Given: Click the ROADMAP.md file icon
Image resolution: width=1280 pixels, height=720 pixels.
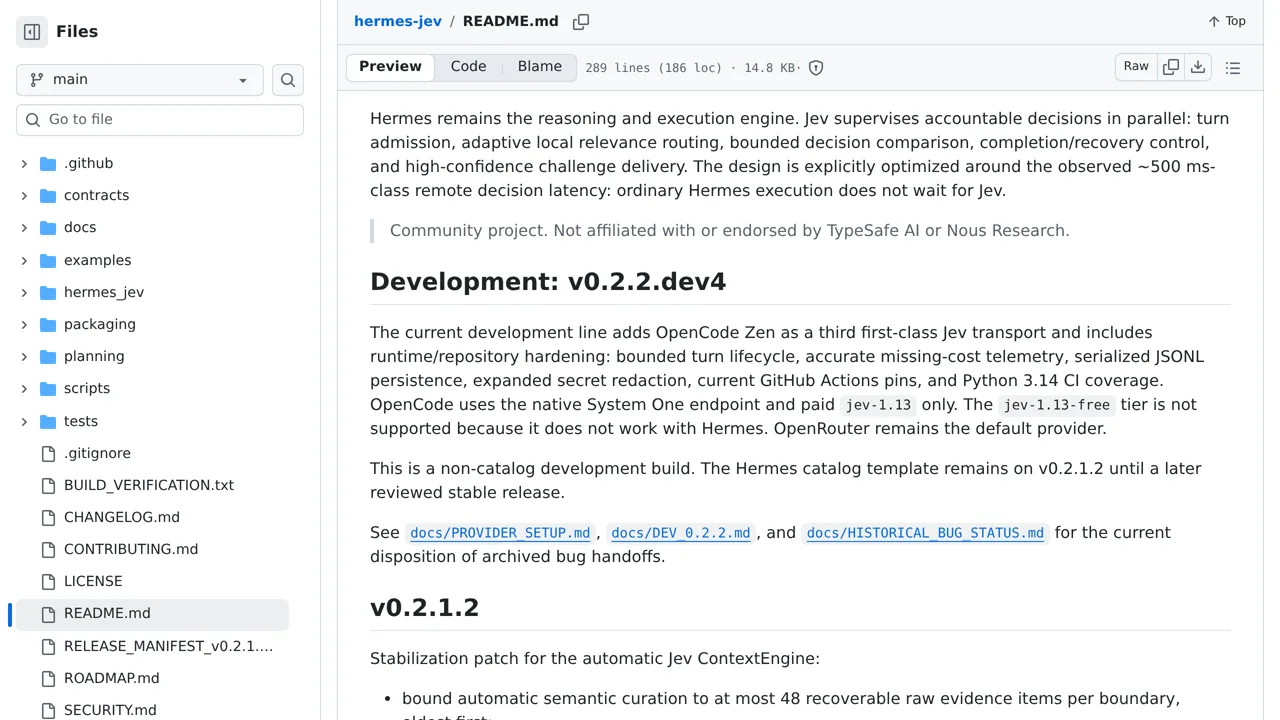Looking at the screenshot, I should click(x=48, y=678).
